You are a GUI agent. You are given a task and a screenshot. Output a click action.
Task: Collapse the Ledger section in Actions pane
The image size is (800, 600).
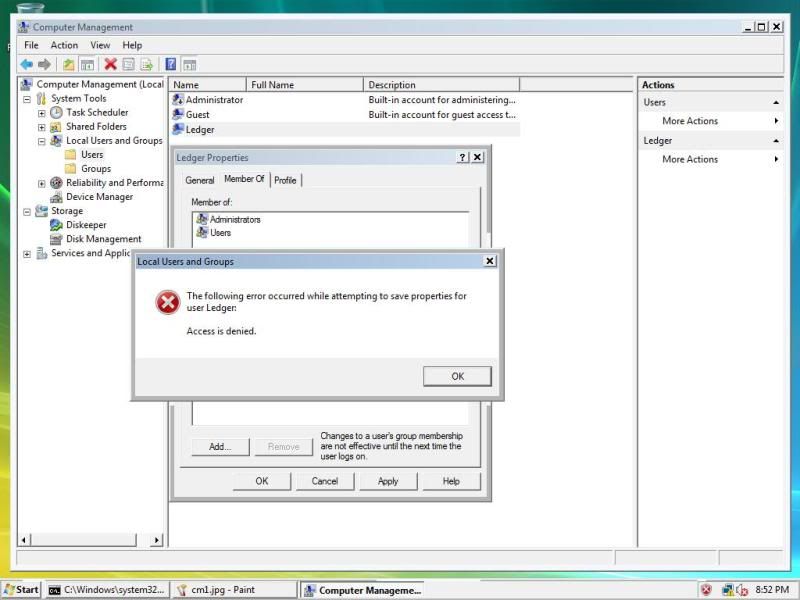coord(776,141)
